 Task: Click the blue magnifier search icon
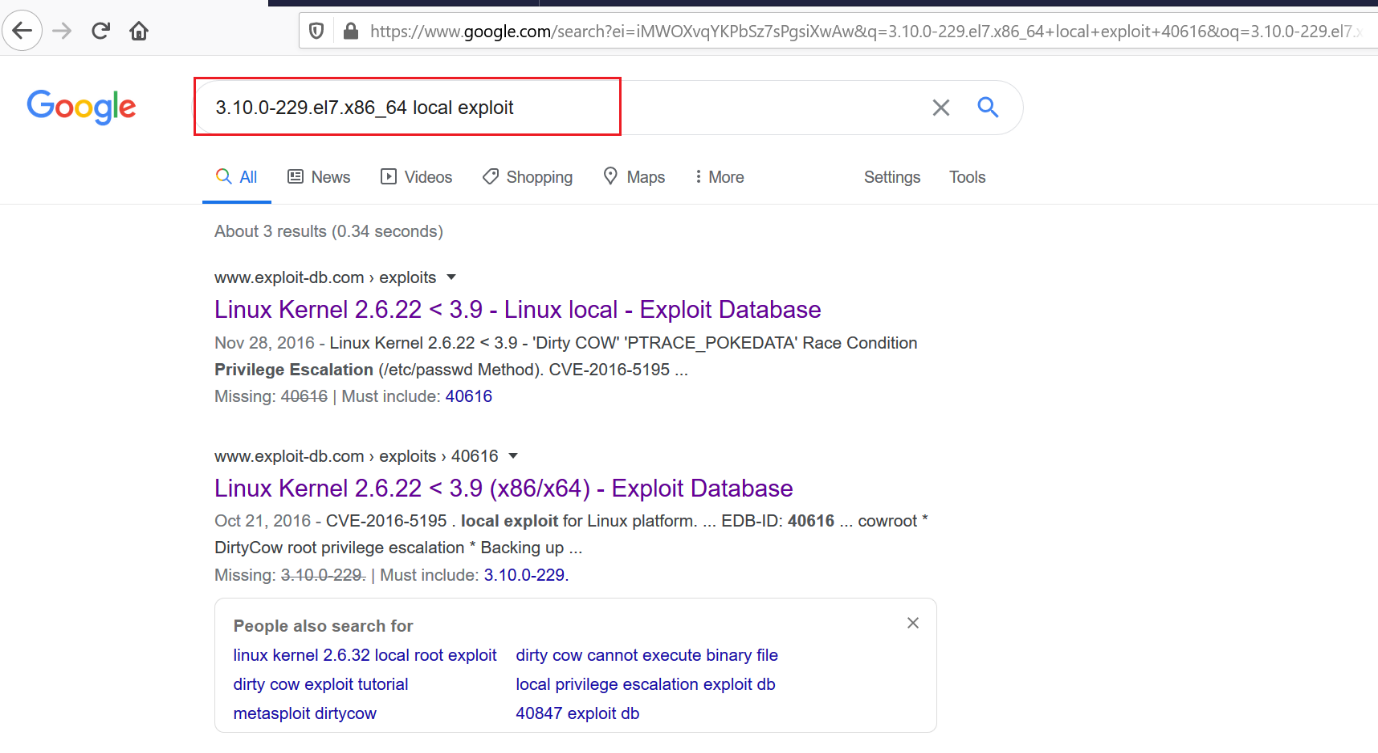click(x=988, y=107)
